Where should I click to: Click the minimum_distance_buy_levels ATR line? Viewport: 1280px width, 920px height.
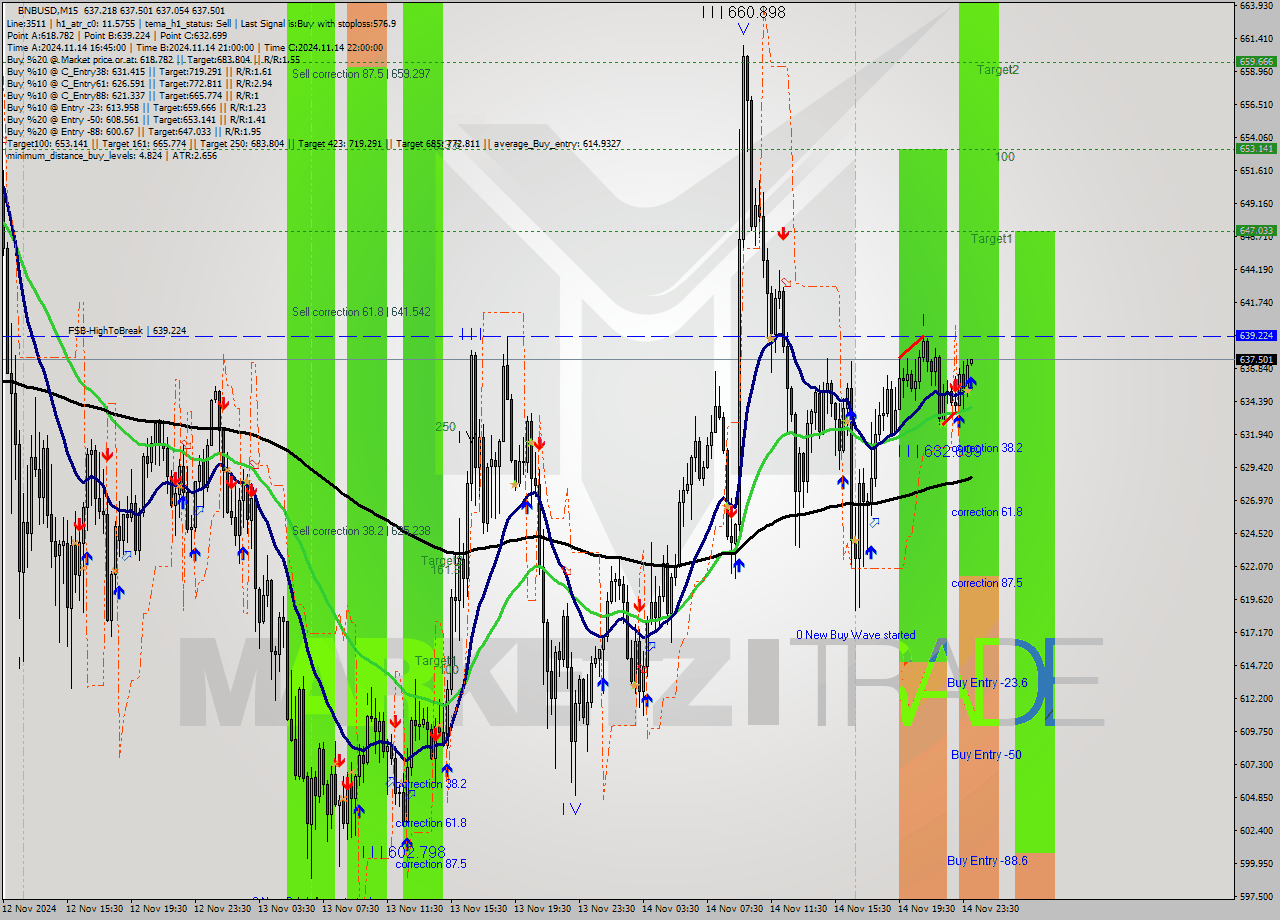pyautogui.click(x=111, y=156)
